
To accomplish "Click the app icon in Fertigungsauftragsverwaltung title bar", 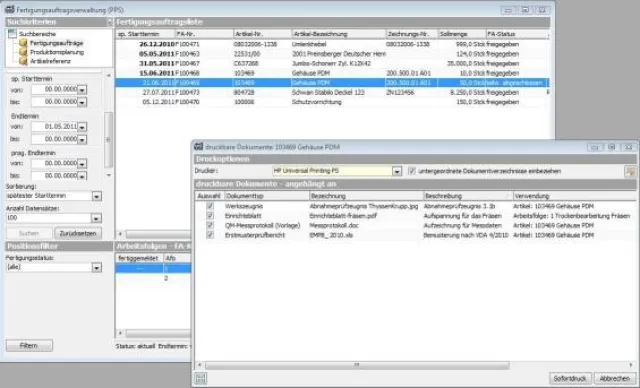I will [x=9, y=9].
